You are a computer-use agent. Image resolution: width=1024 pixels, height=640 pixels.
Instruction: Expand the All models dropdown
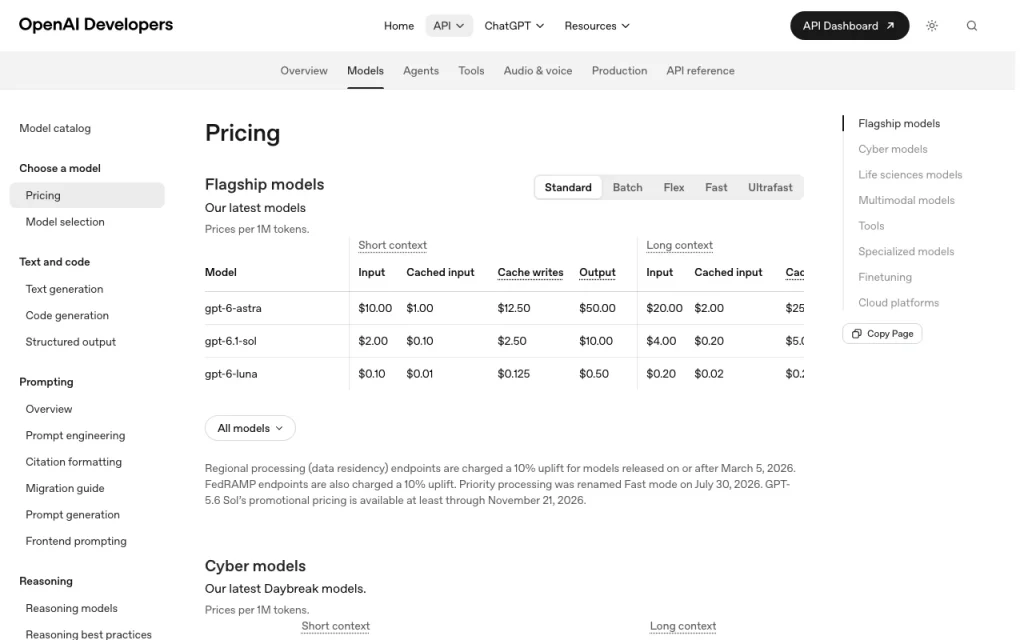[x=250, y=428]
